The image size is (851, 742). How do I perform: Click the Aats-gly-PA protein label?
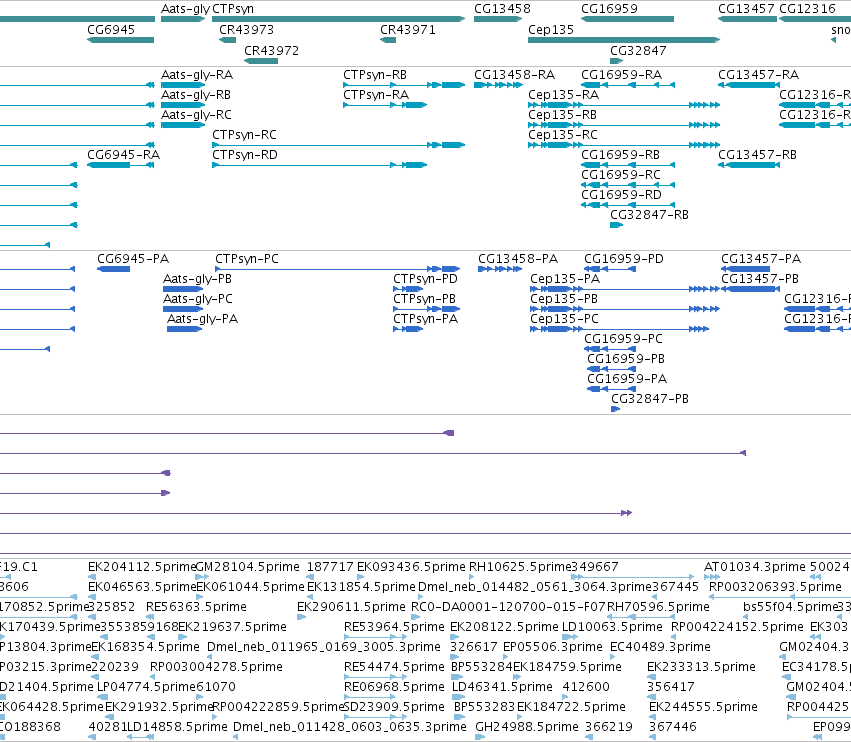pos(202,319)
